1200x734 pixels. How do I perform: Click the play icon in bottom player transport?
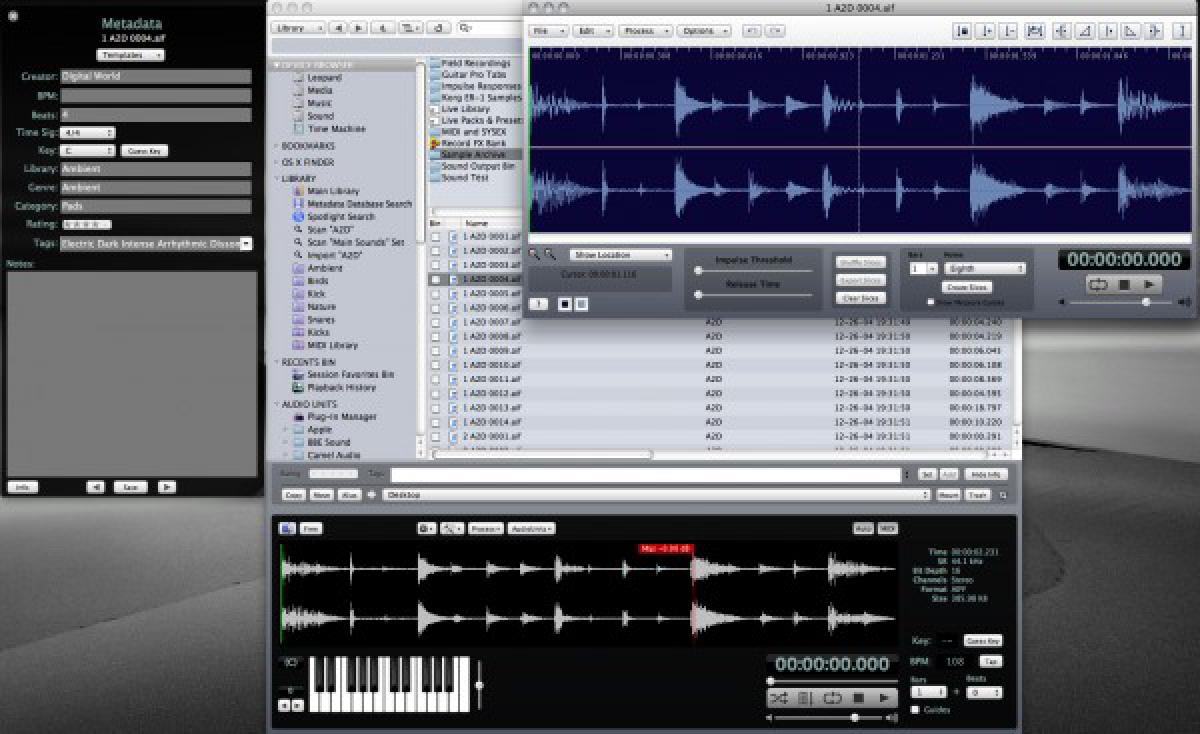884,698
